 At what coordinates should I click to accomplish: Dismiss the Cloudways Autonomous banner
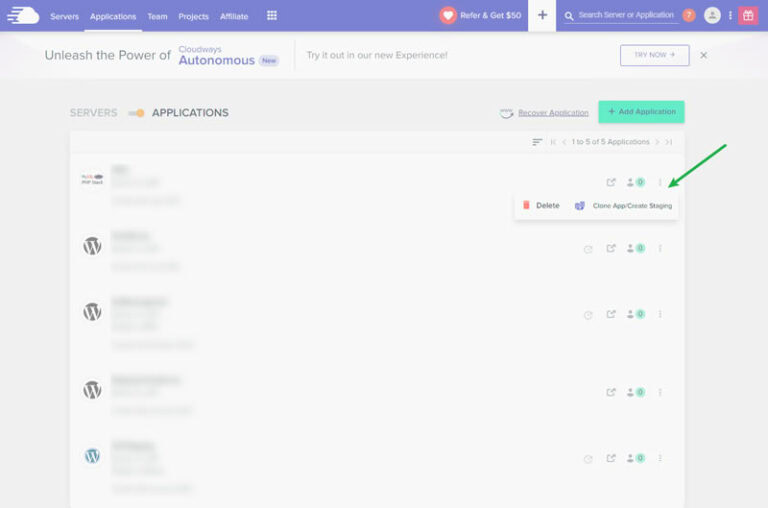click(703, 55)
